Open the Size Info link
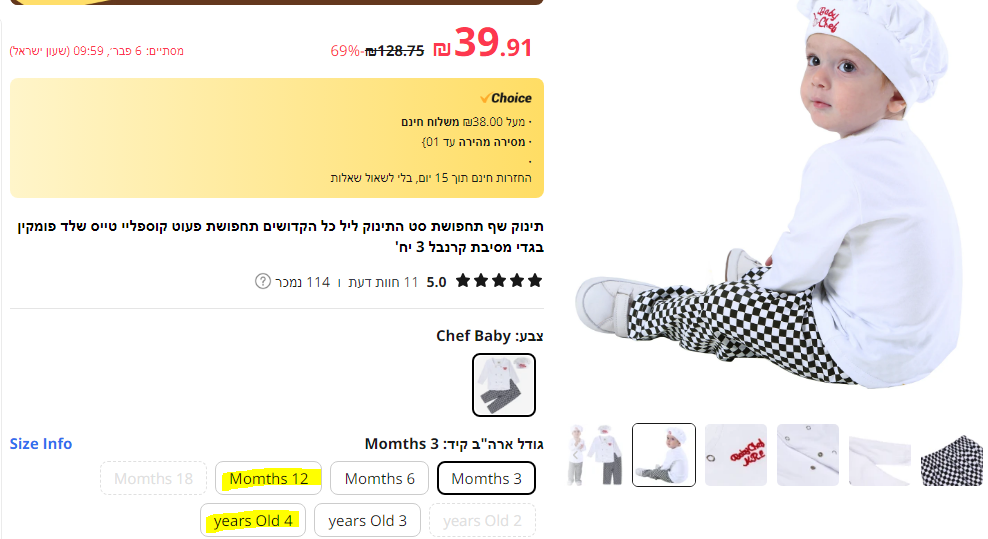This screenshot has width=988, height=539. pyautogui.click(x=41, y=443)
